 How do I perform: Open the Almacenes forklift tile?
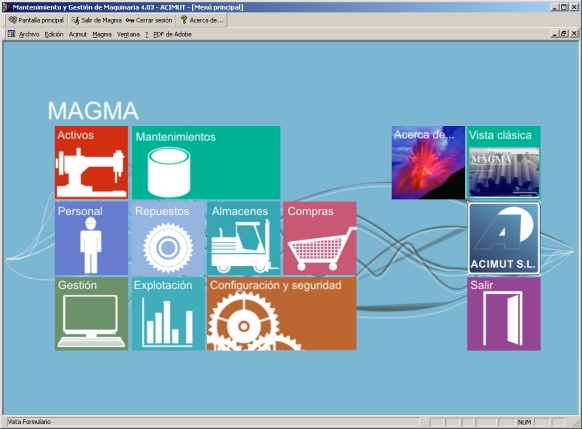(243, 238)
